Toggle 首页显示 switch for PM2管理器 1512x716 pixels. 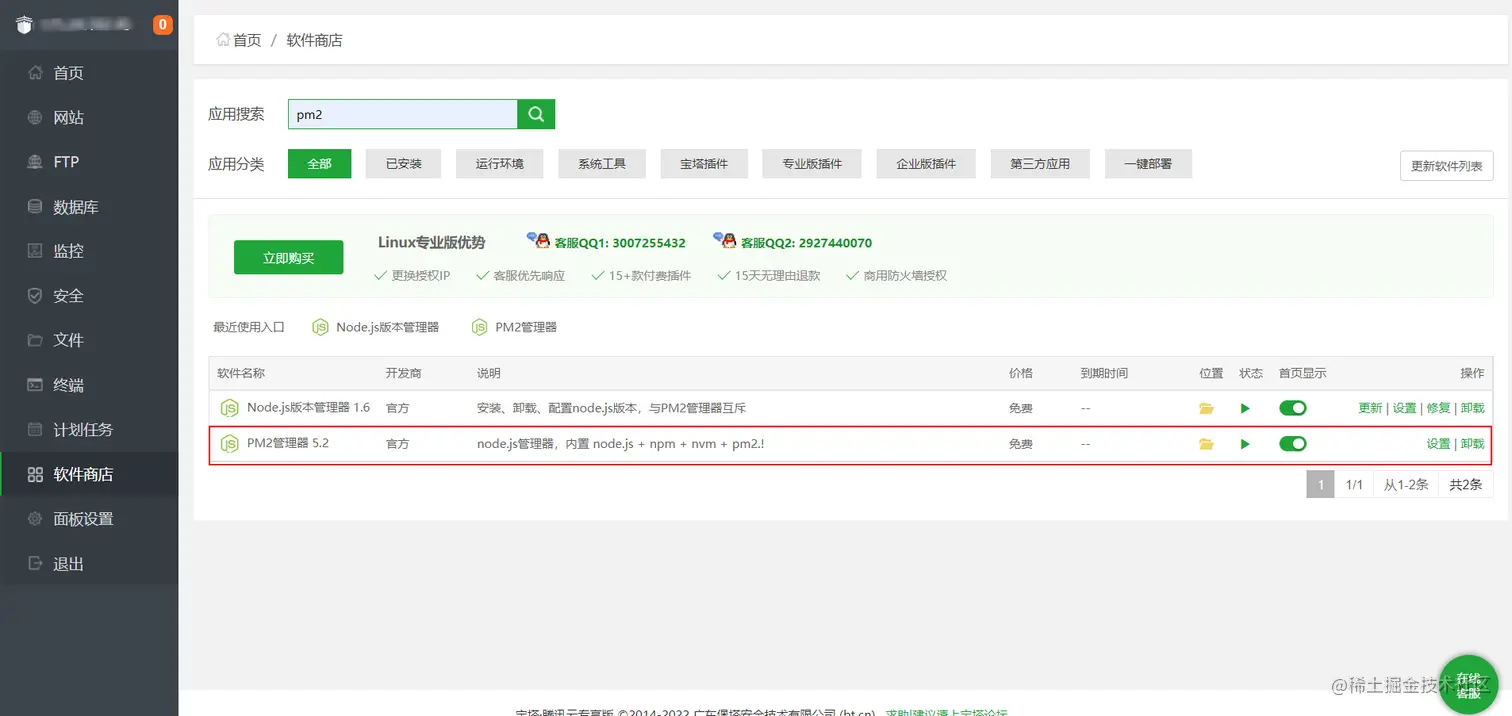pos(1293,444)
